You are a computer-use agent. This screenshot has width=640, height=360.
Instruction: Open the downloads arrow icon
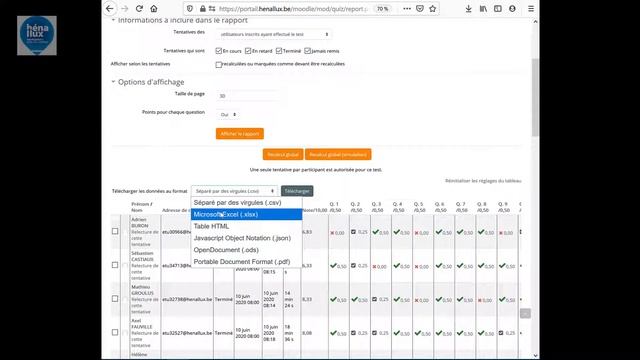pos(469,9)
